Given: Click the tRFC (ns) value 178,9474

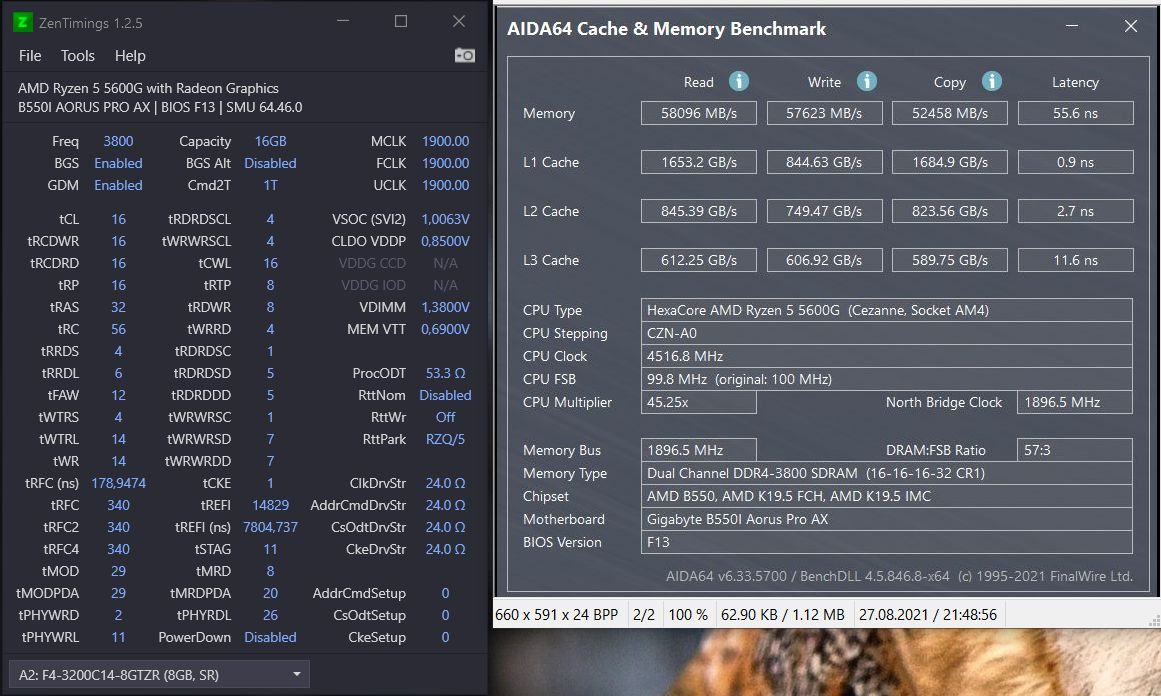Looking at the screenshot, I should click(x=118, y=483).
